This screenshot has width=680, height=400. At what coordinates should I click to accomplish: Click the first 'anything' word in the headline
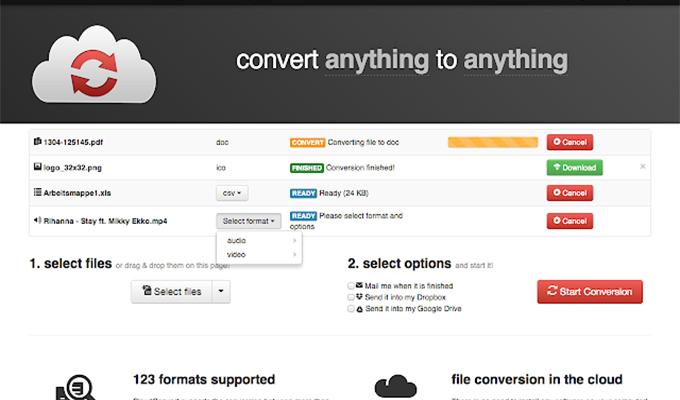coord(377,61)
